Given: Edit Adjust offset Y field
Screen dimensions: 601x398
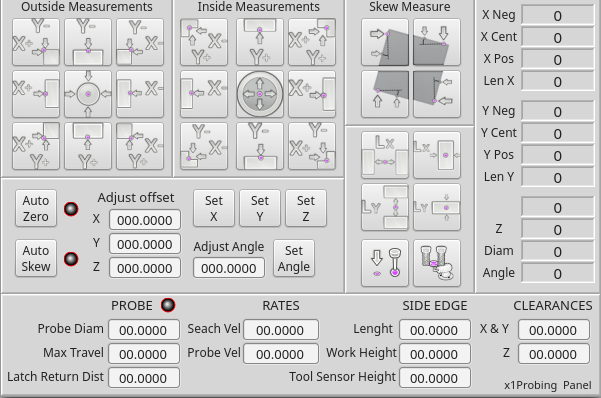Looking at the screenshot, I should coord(145,244).
